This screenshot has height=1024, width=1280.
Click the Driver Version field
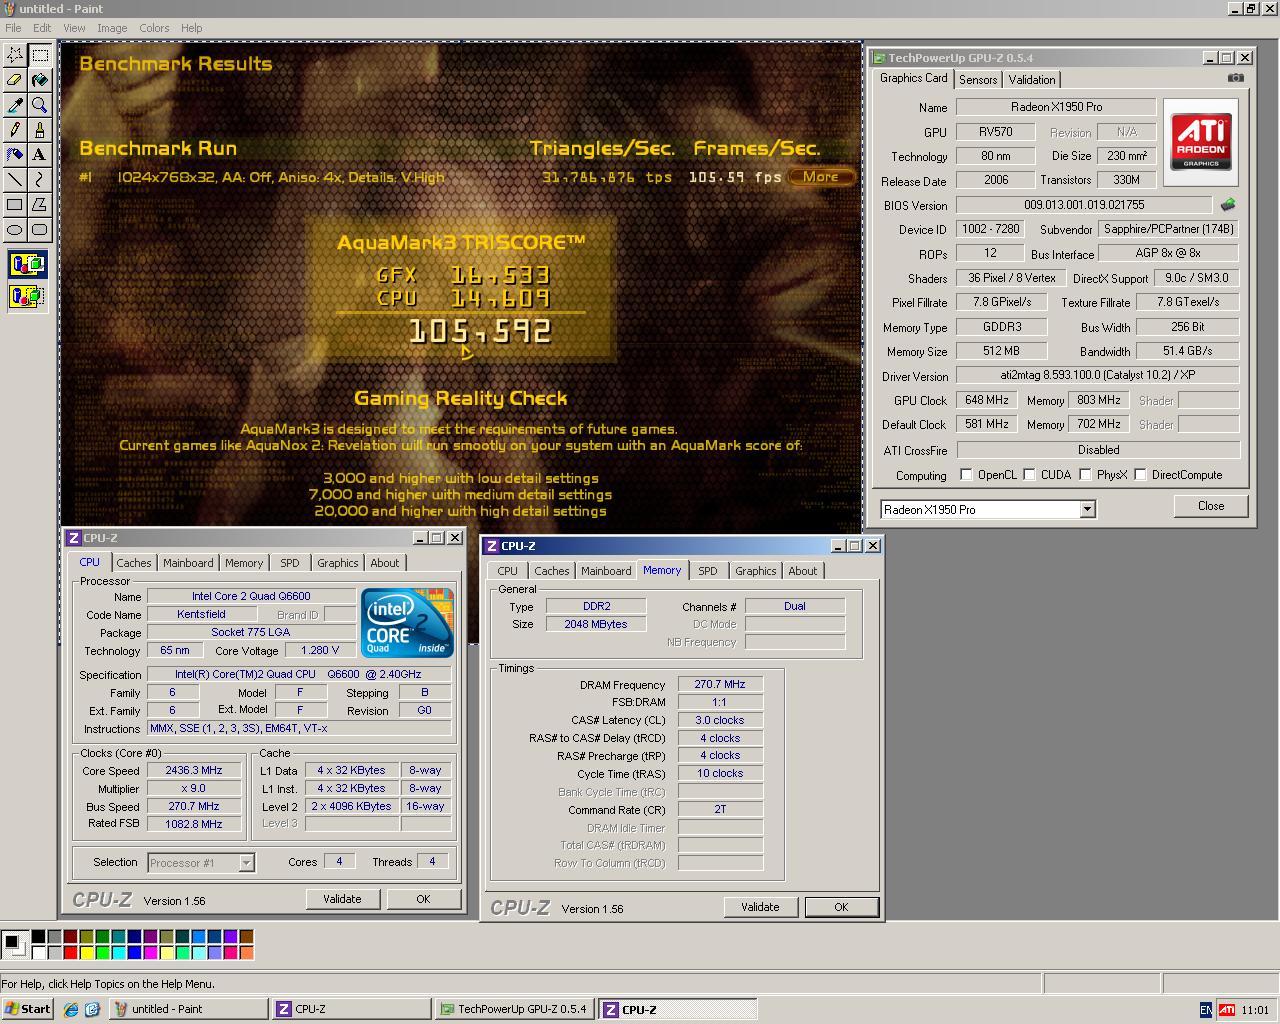(1097, 375)
